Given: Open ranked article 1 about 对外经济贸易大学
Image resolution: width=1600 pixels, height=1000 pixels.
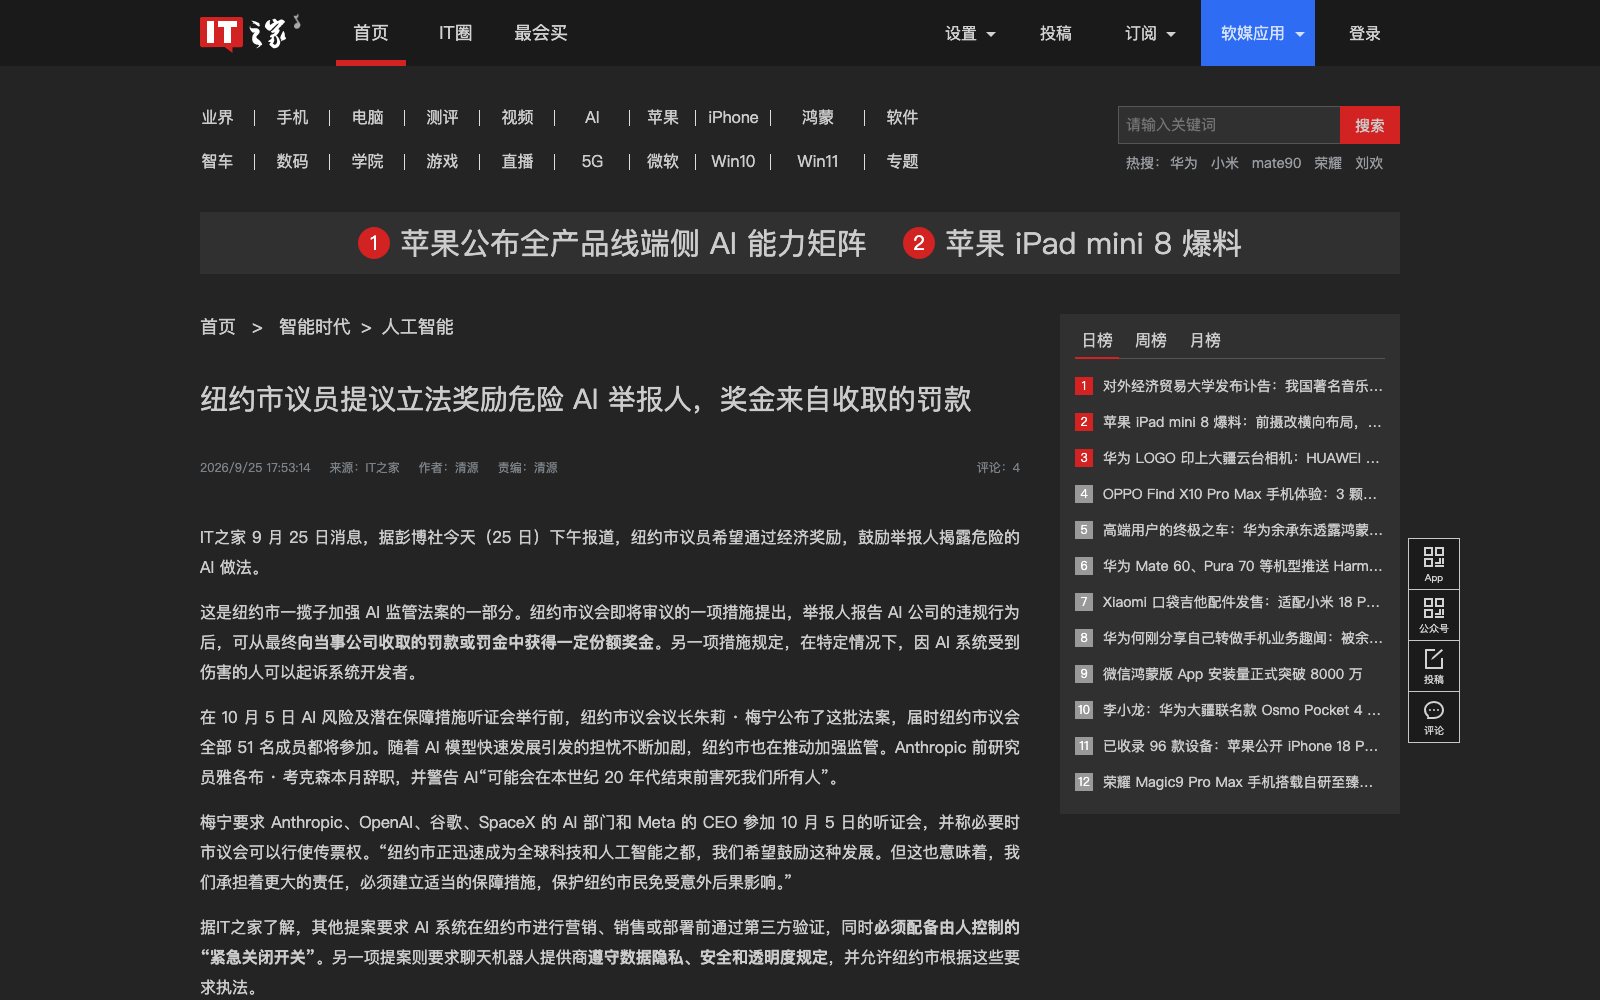Looking at the screenshot, I should 1242,386.
